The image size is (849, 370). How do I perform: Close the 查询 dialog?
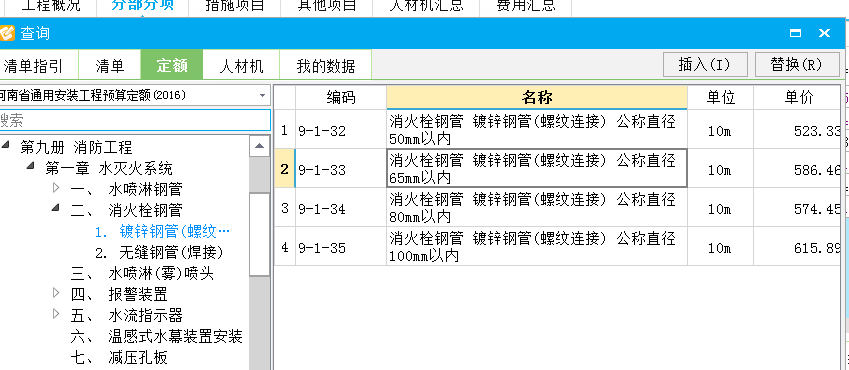825,34
